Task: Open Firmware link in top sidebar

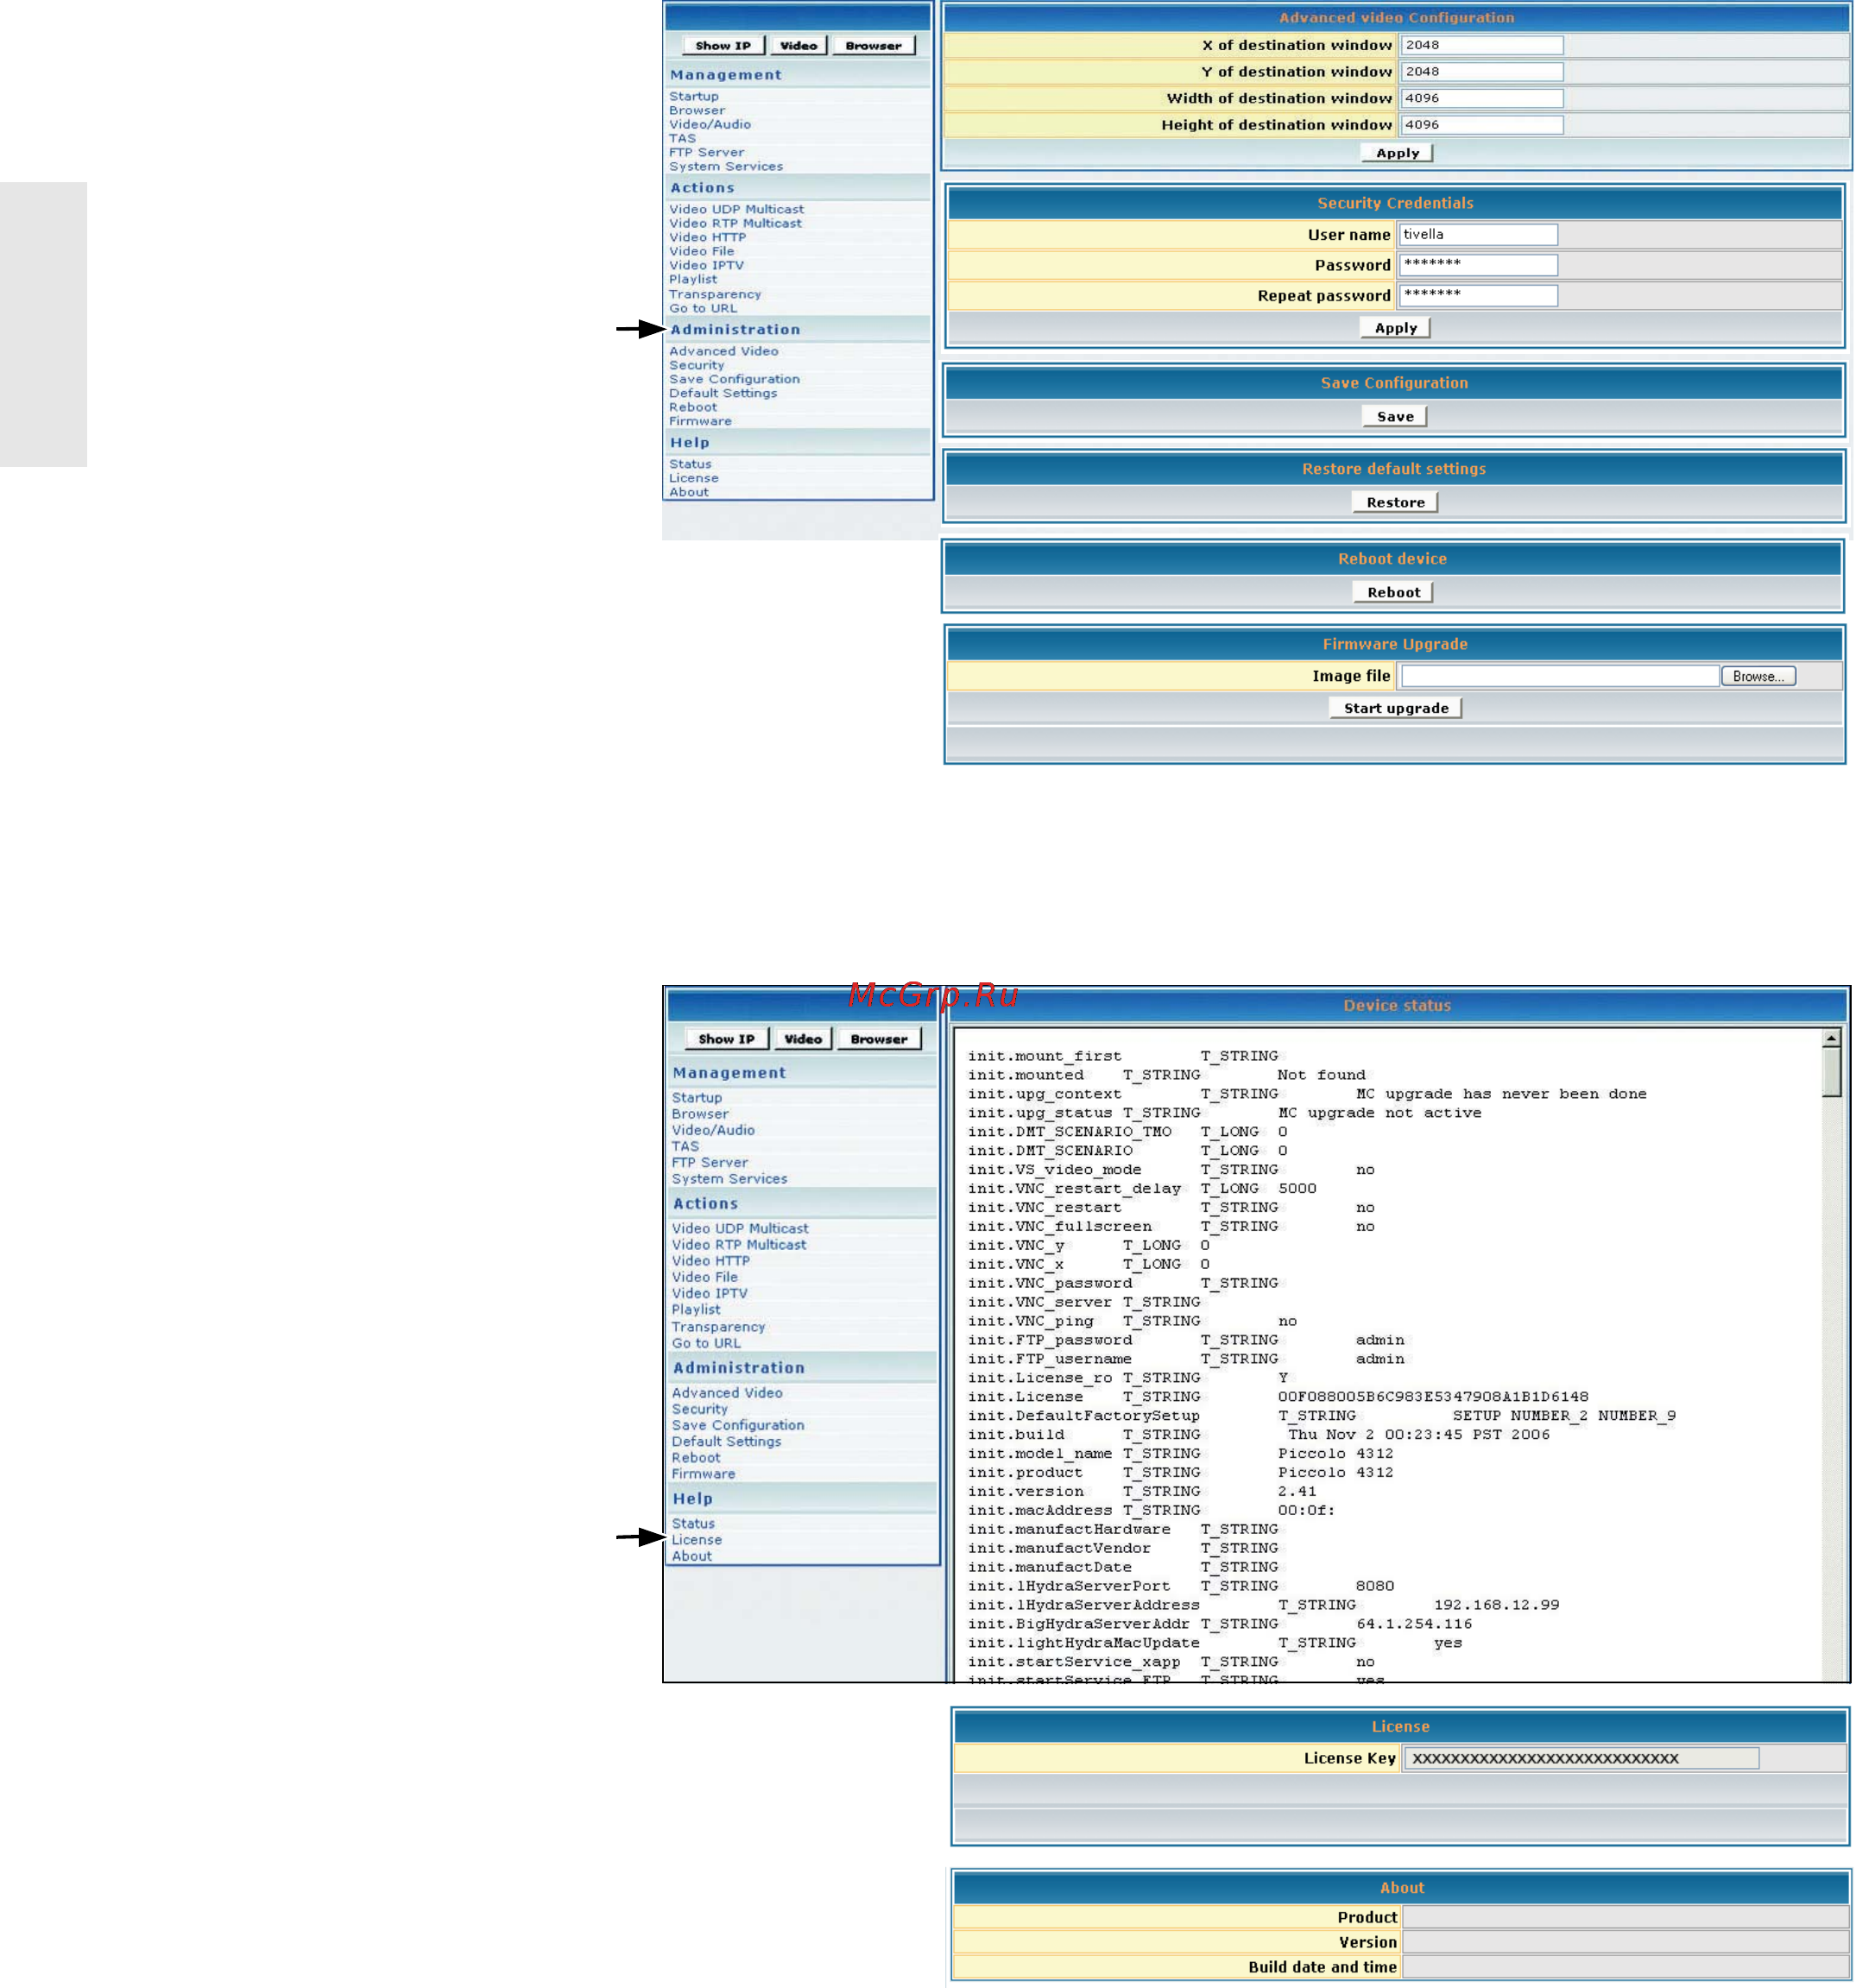Action: (x=701, y=422)
